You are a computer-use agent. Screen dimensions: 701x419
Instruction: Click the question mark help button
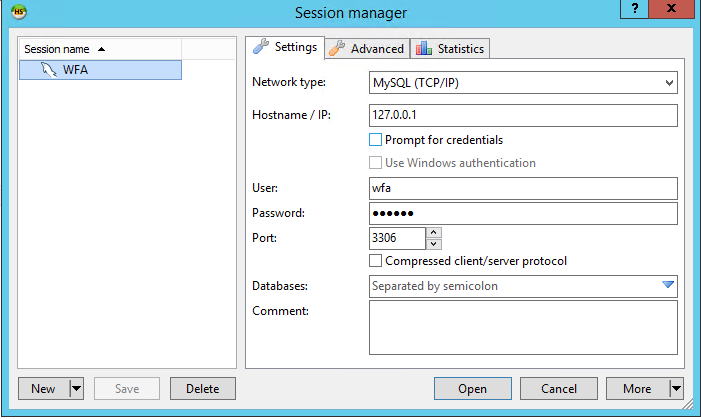(x=634, y=8)
